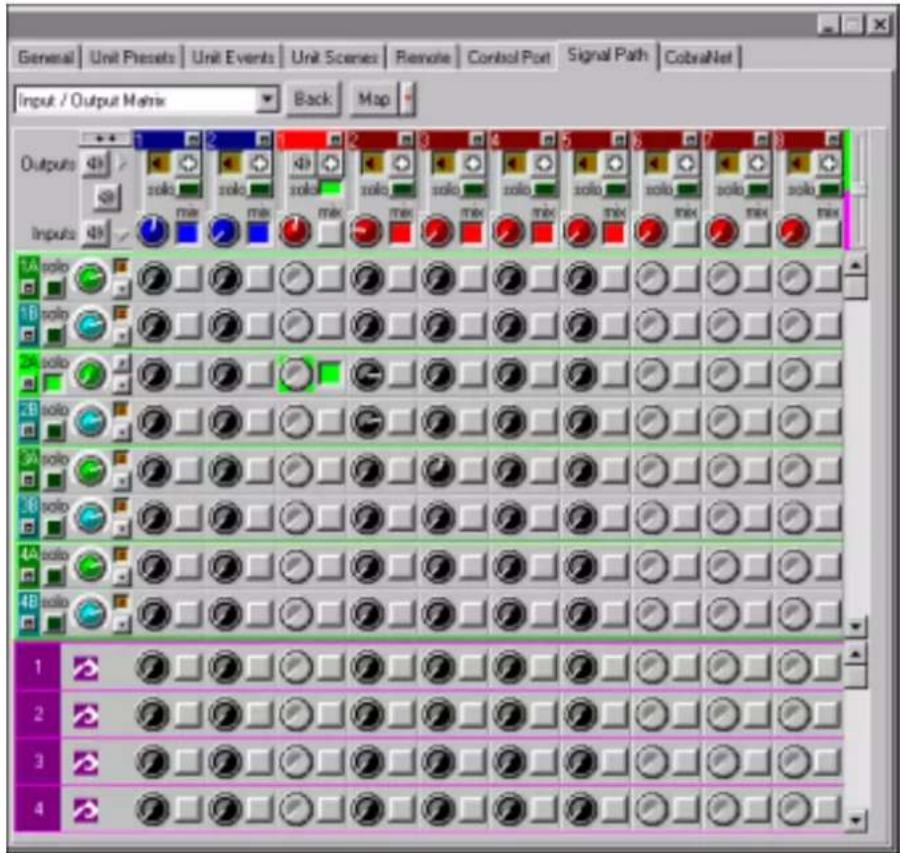
Task: Click the routing icon on purple row 4
Action: pos(86,811)
